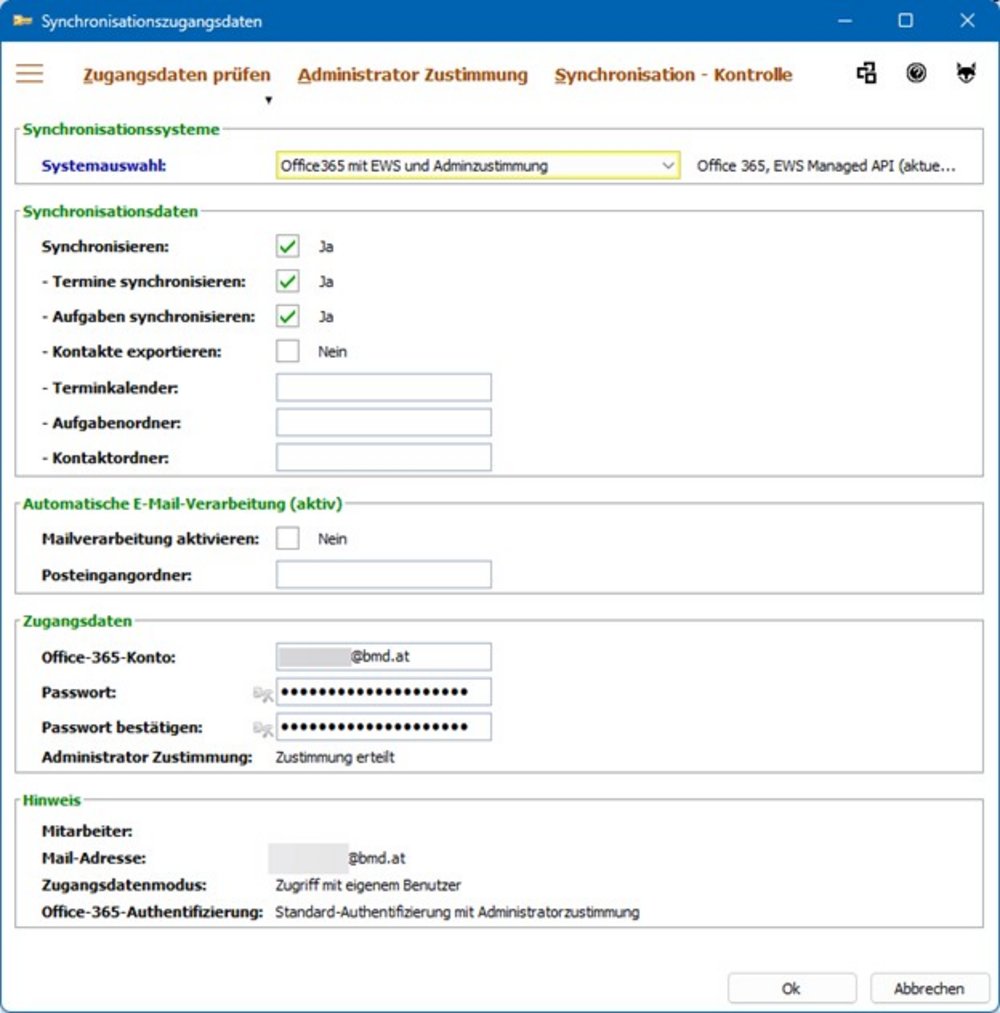Click the key icon beside Passwort field
The height and width of the screenshot is (1013, 1000).
(263, 694)
